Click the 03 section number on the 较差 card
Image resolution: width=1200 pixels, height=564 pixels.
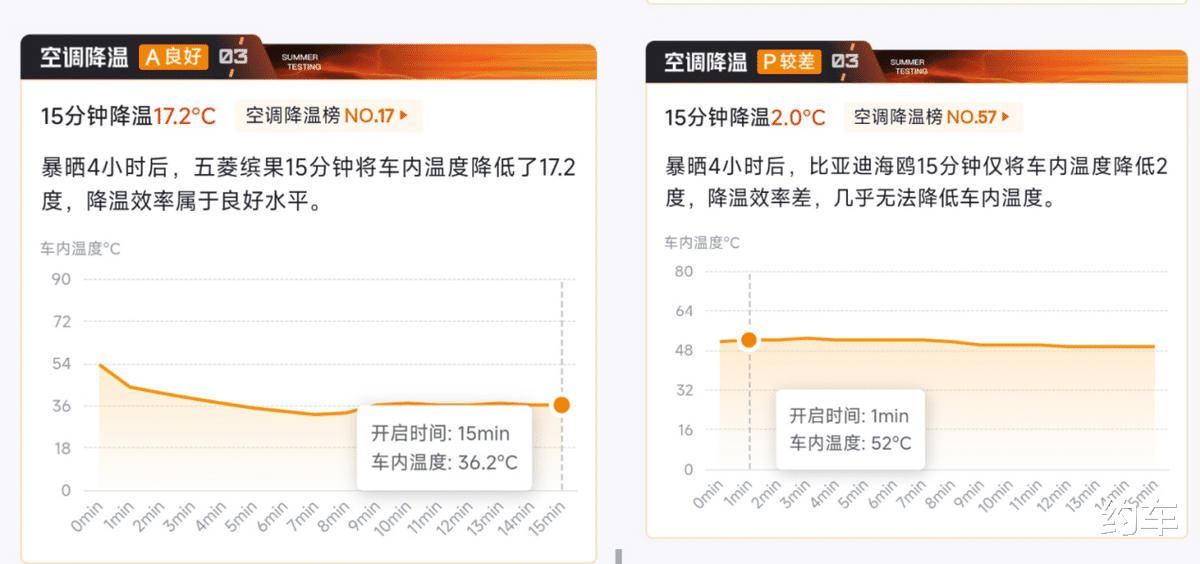point(845,62)
